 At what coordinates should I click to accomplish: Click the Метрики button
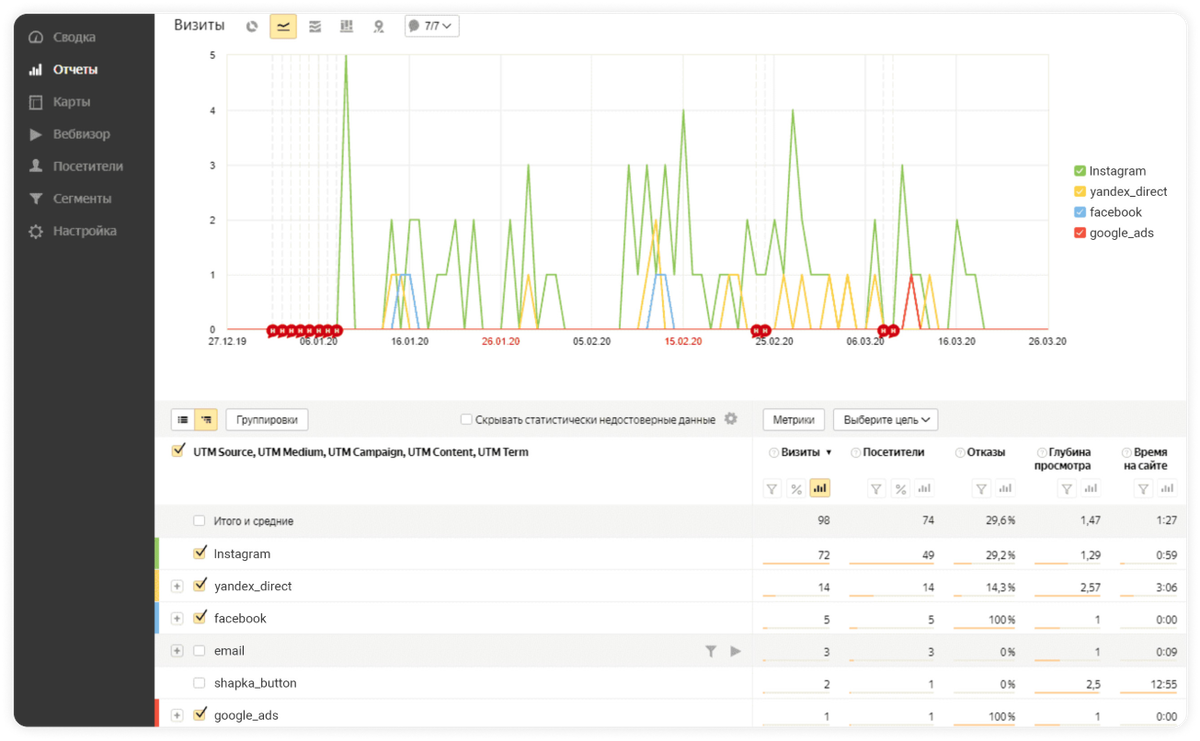point(794,420)
